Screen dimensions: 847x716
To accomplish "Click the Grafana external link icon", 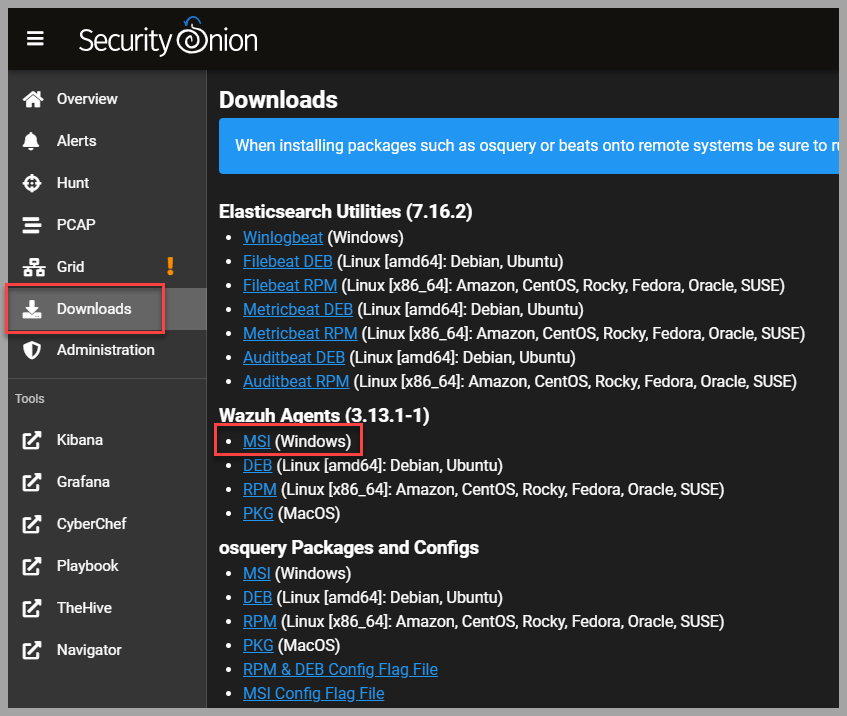I will [x=31, y=482].
